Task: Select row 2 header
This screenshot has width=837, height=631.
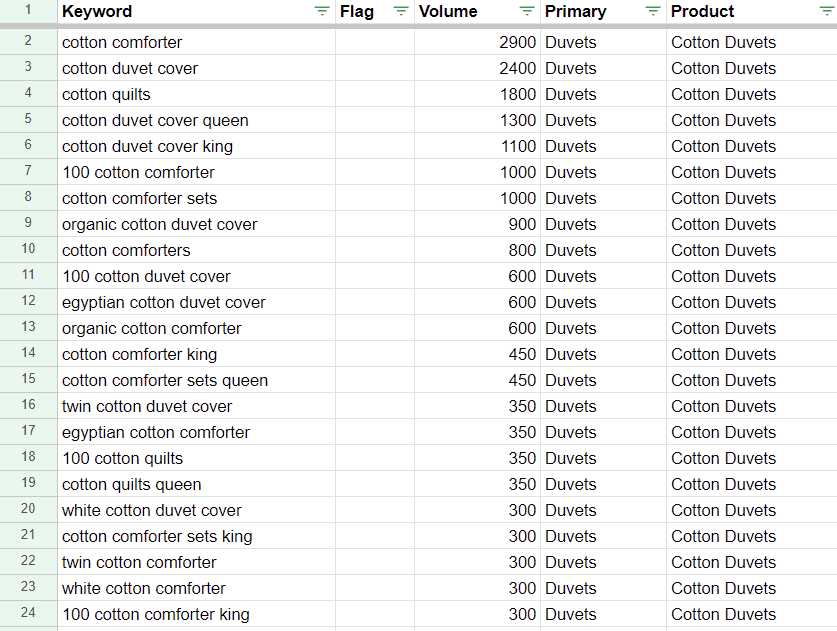Action: tap(28, 42)
